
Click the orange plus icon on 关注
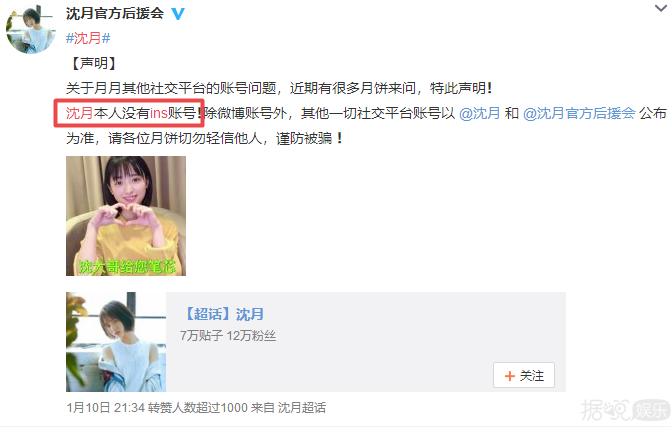509,376
